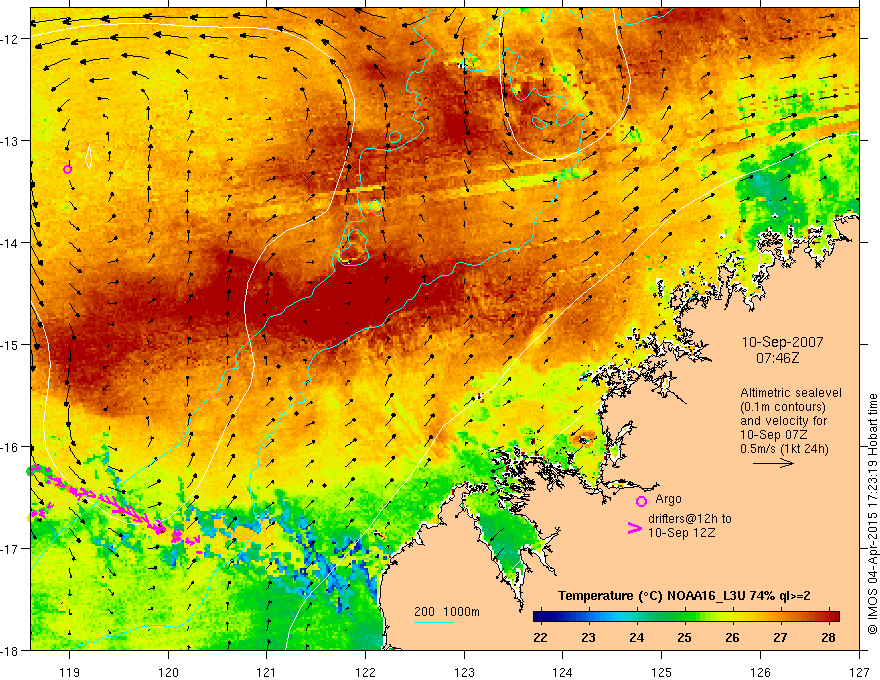Click the longitude axis label 127
Screen dimensions: 880x680
coord(859,672)
